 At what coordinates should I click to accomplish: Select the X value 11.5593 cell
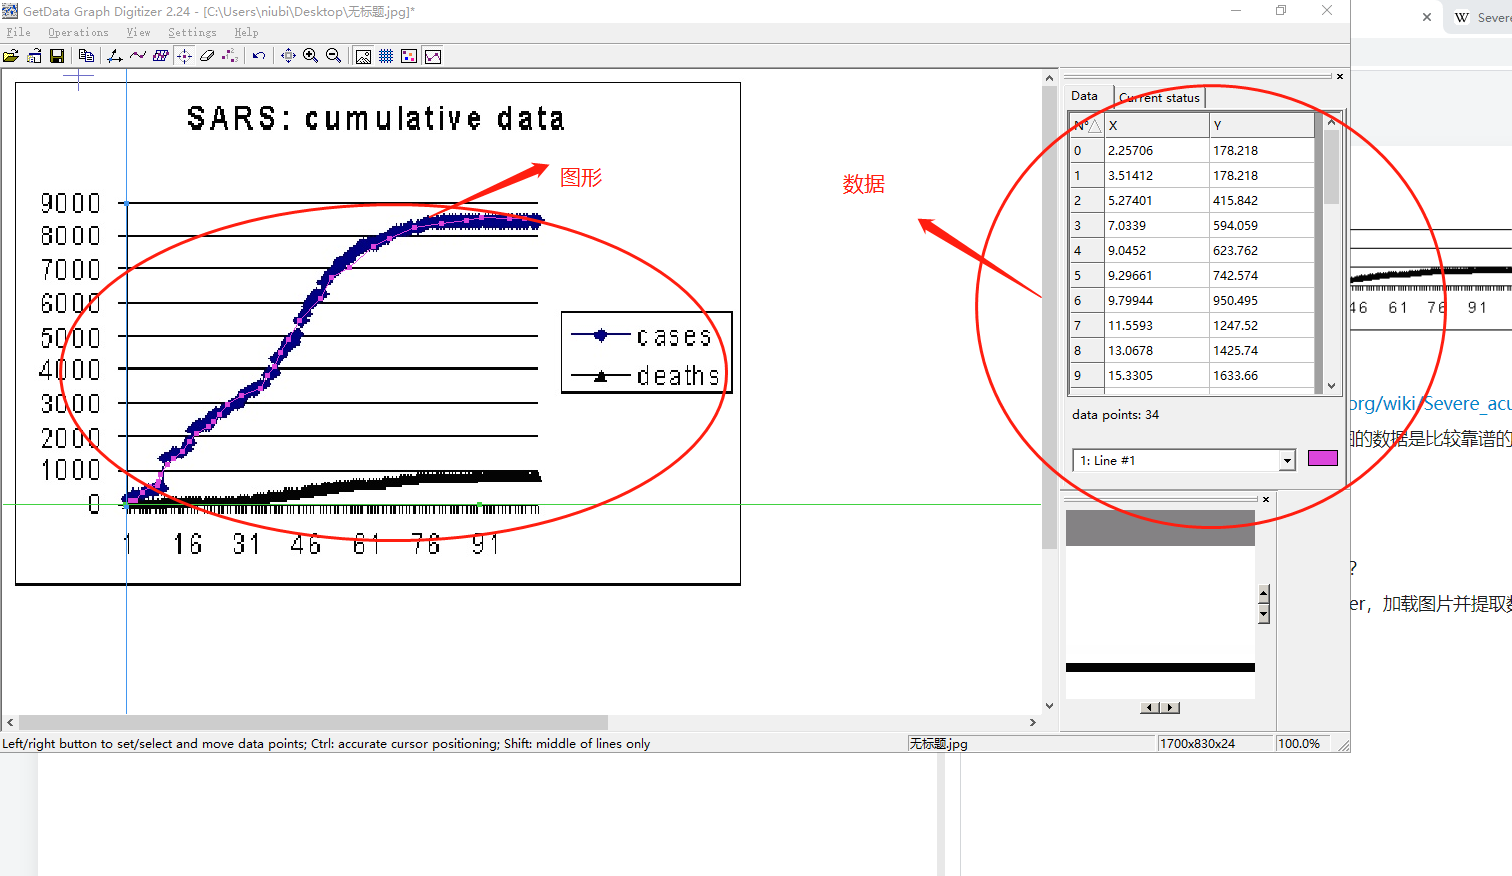tap(1156, 325)
